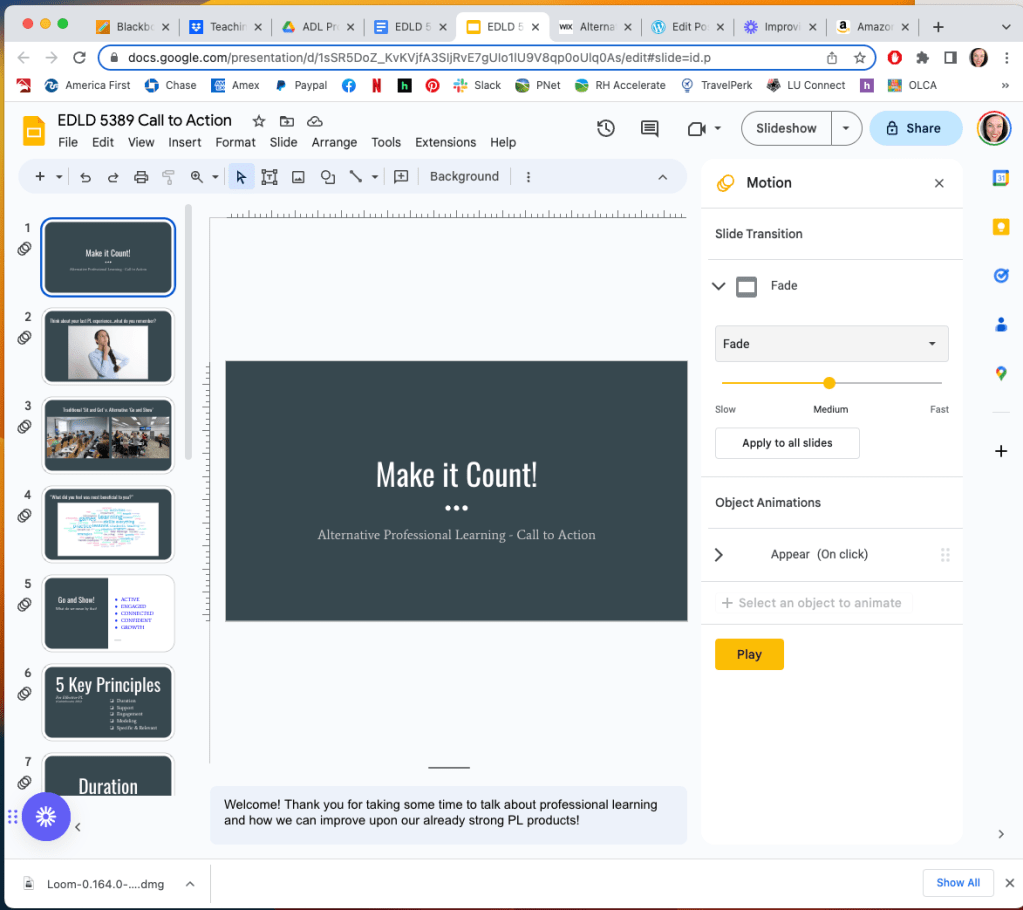Select the 5 Key Principles slide thumbnail
This screenshot has width=1023, height=910.
(x=108, y=702)
